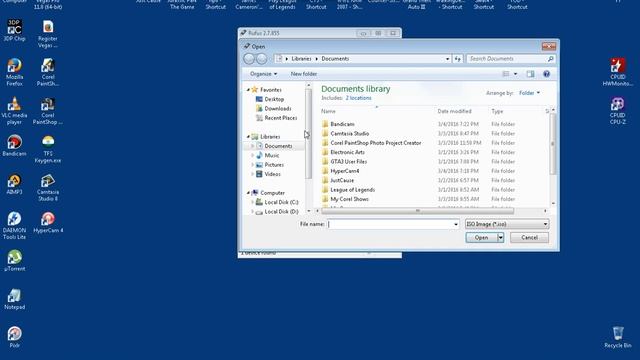The image size is (640, 360).
Task: Select the Camtasia Studio folder
Action: (349, 133)
